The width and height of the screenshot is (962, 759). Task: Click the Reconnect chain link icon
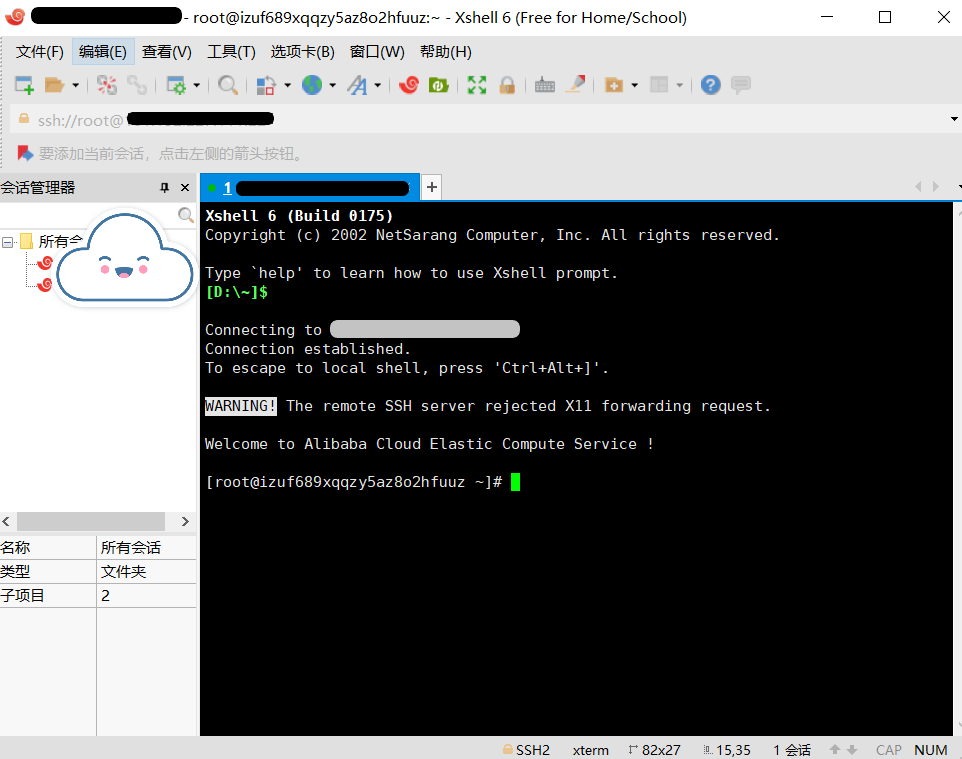pyautogui.click(x=136, y=85)
